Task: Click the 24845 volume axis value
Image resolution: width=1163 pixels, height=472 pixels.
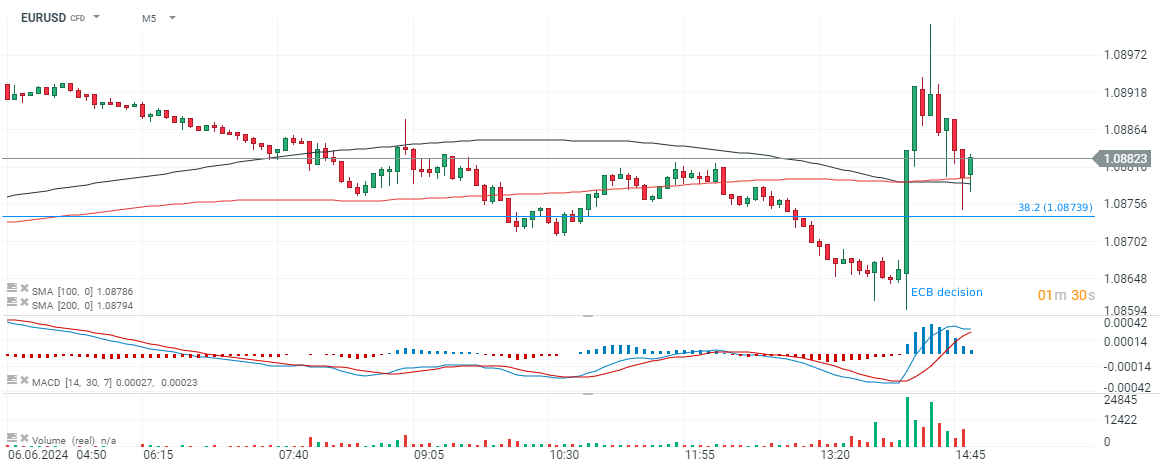Action: [x=1121, y=401]
